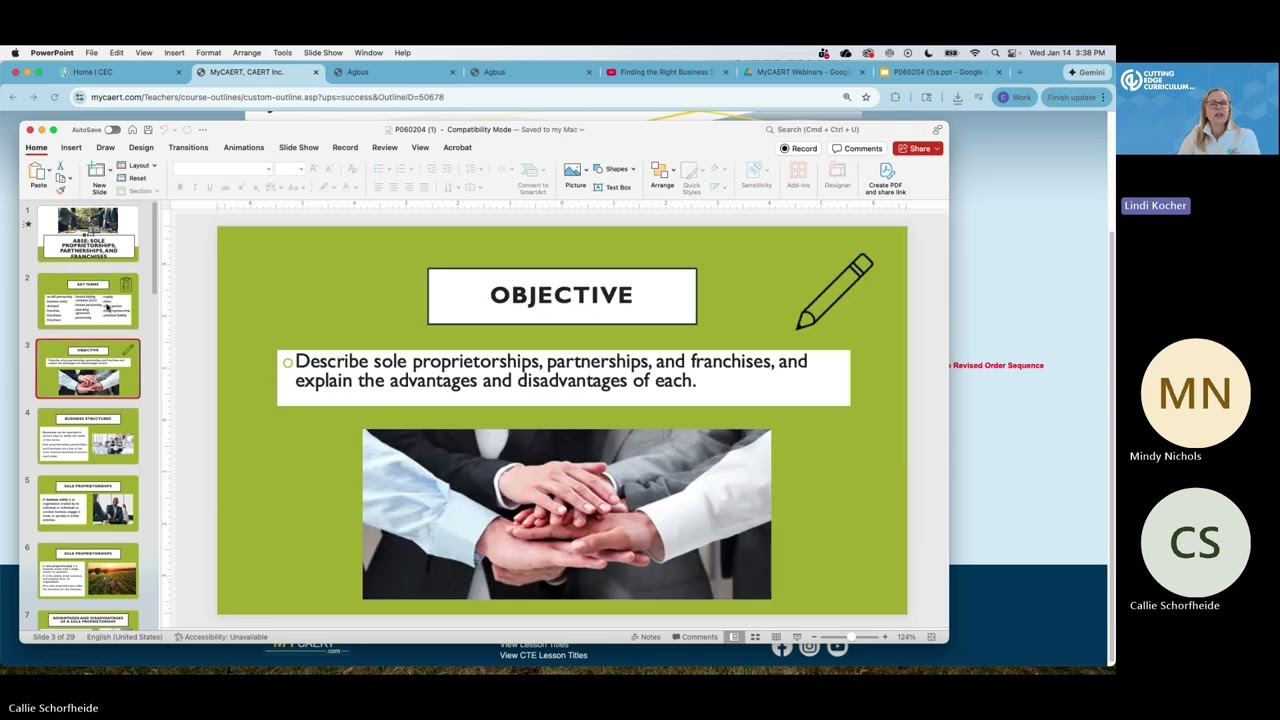Select slide 4 Business Structures thumbnail
Screen dimensions: 1280x720
tap(88, 435)
